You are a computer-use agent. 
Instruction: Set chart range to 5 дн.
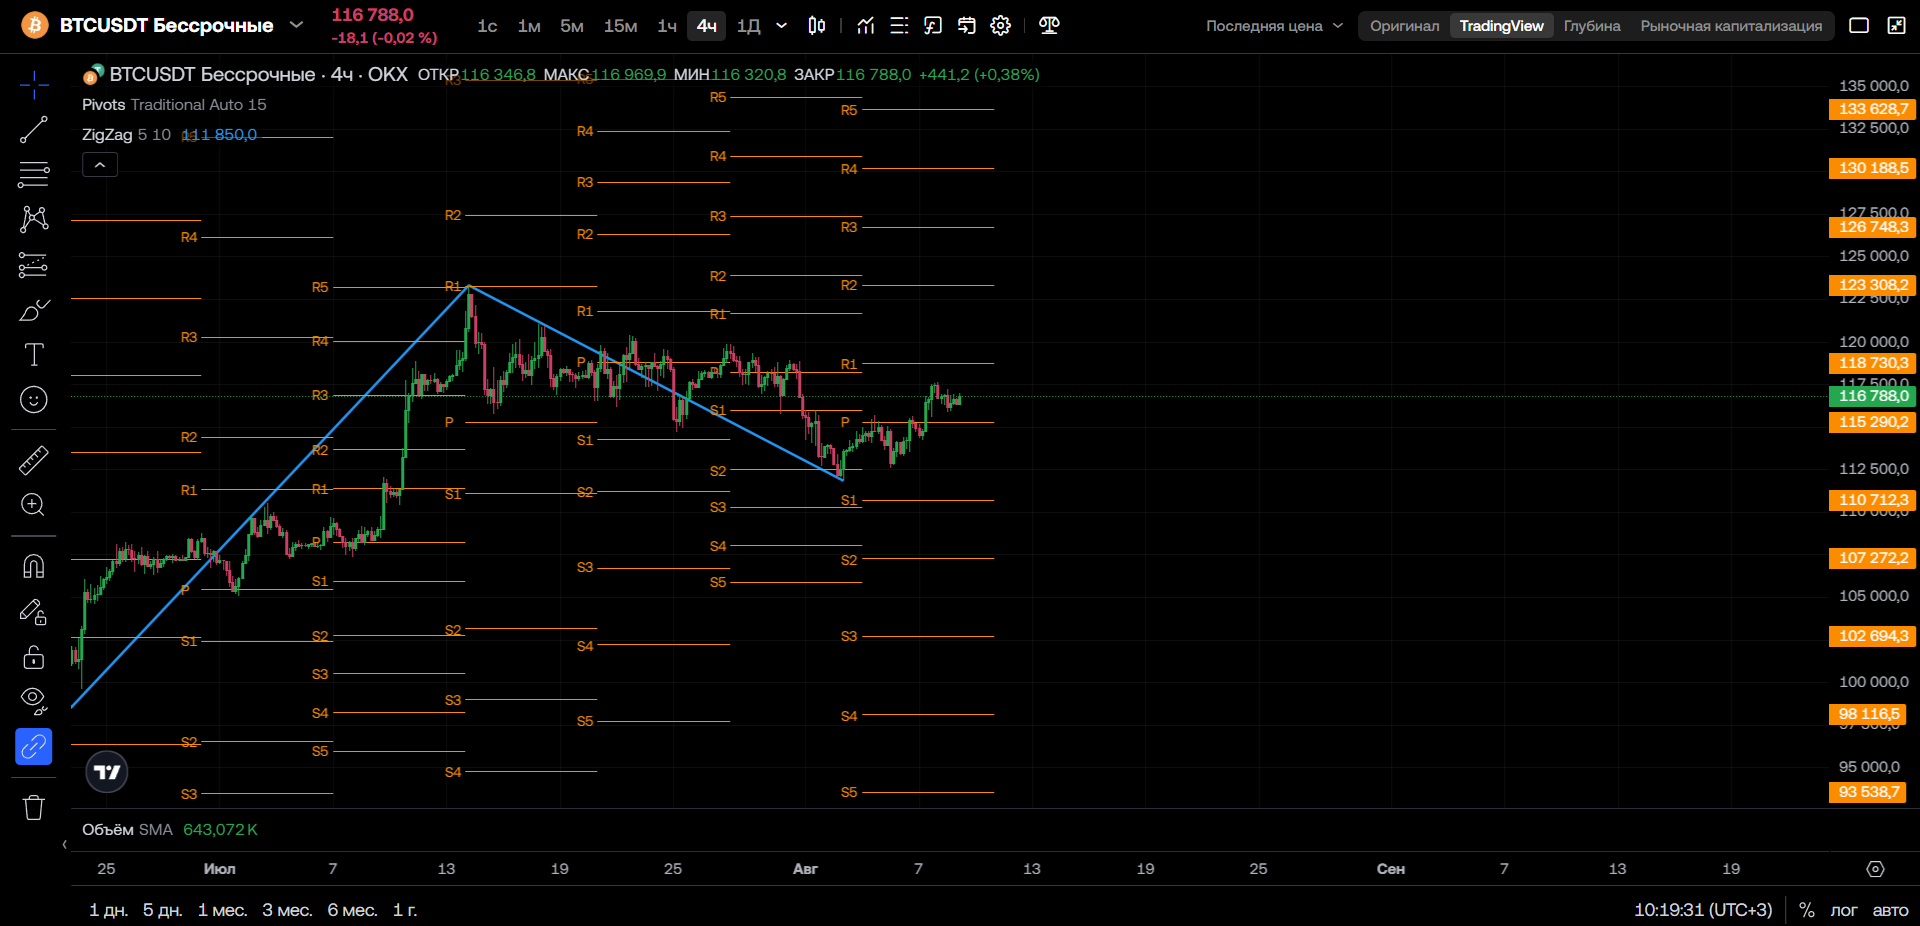162,910
